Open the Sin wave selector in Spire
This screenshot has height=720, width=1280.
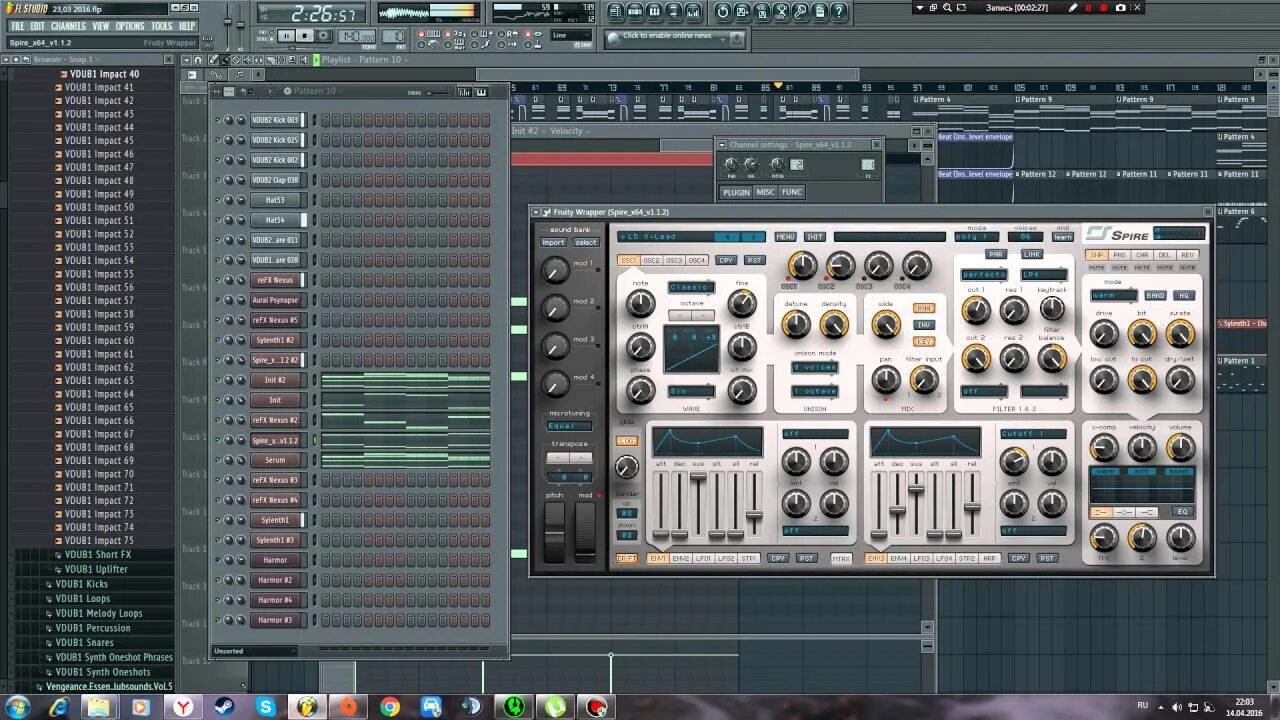pos(692,392)
